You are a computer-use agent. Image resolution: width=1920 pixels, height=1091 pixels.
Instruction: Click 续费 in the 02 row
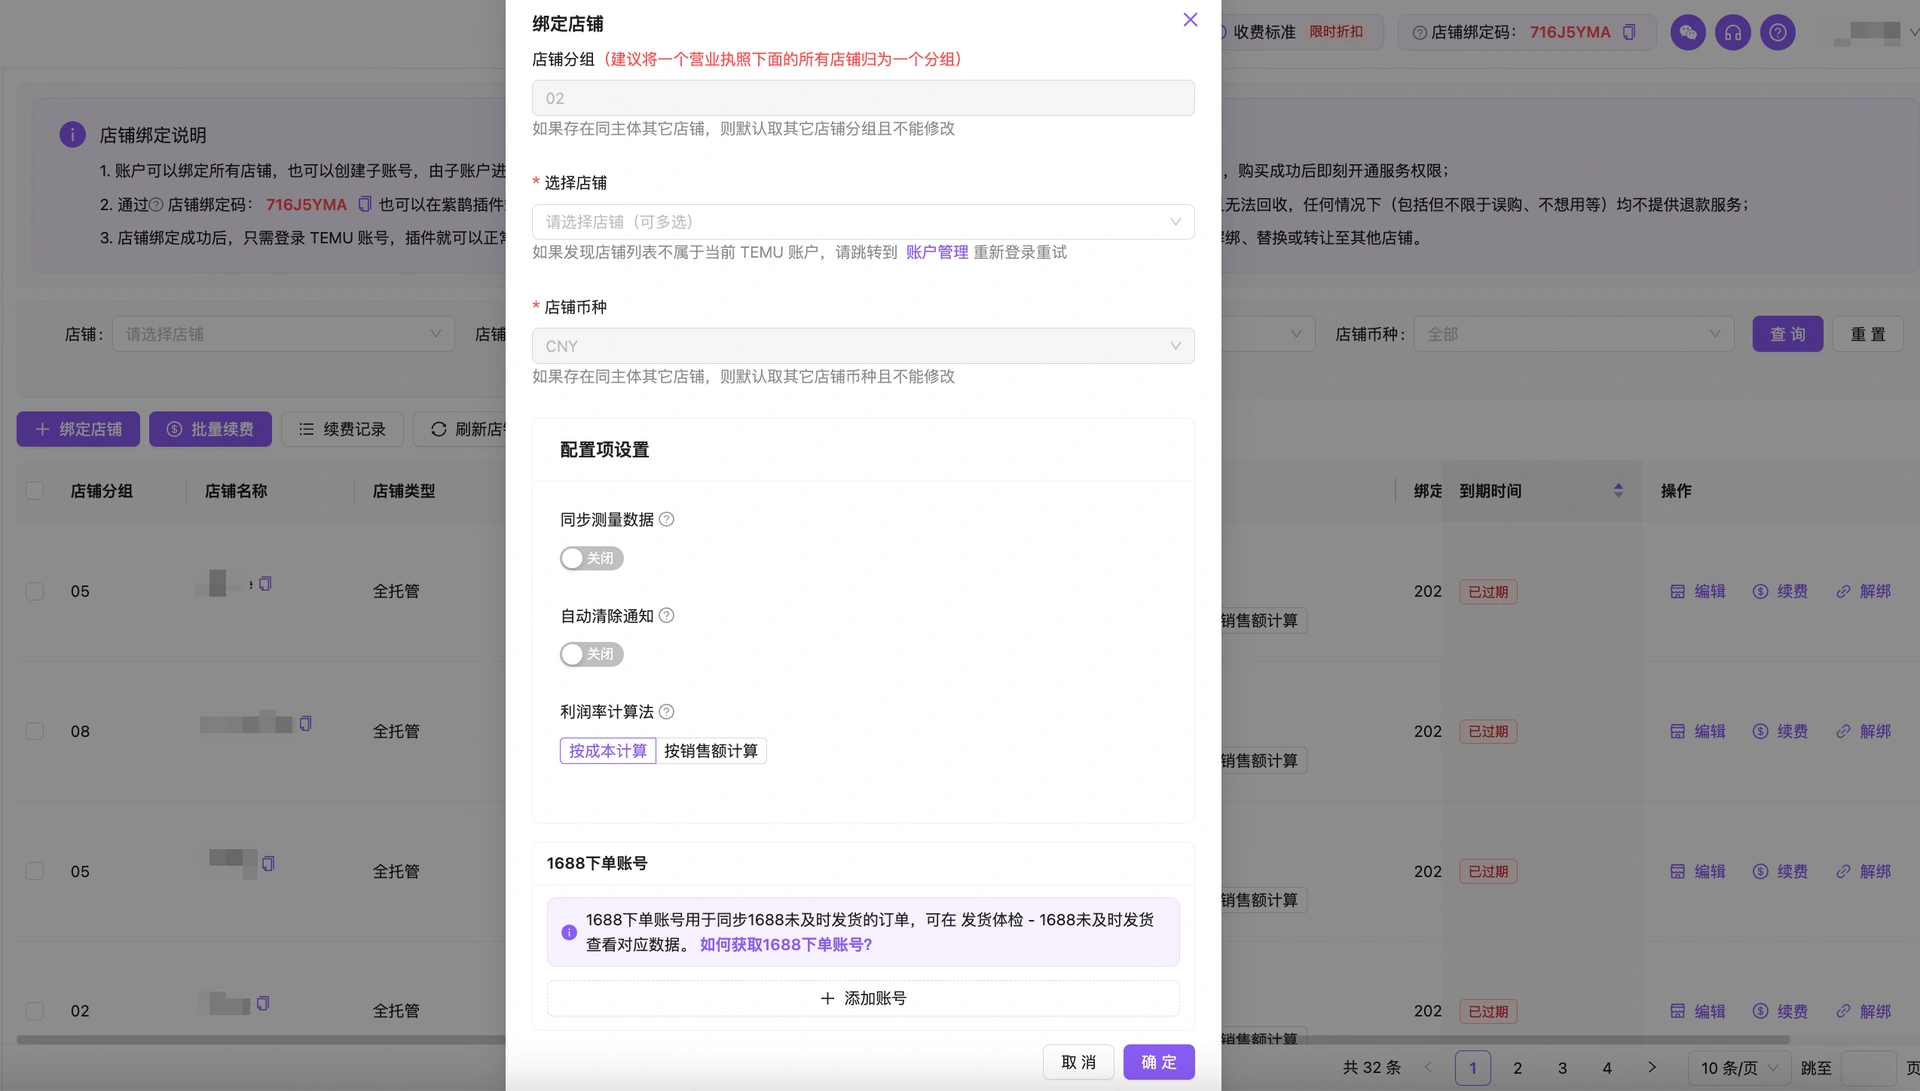(x=1780, y=1011)
